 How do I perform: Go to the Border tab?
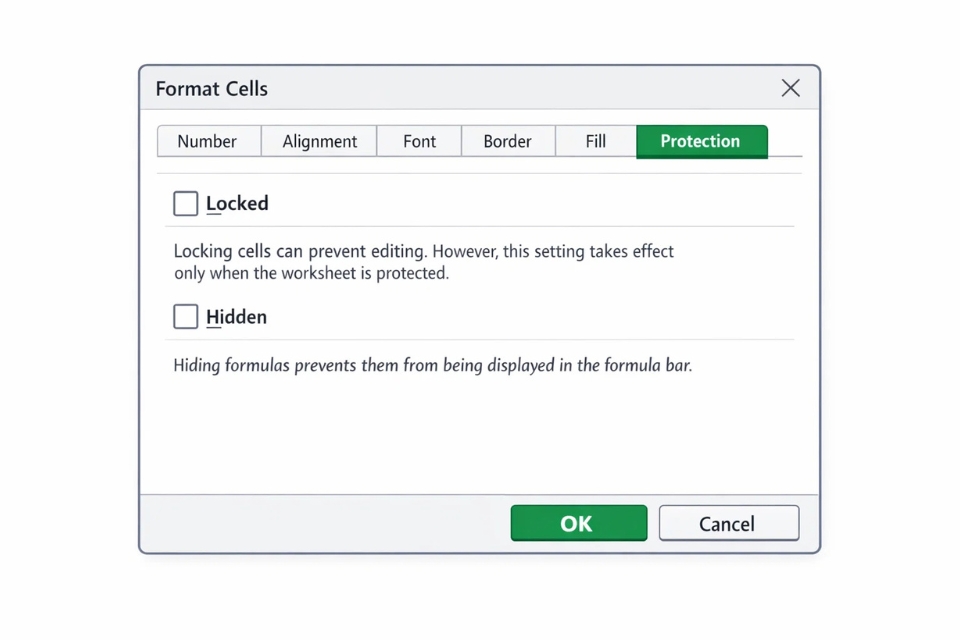507,141
